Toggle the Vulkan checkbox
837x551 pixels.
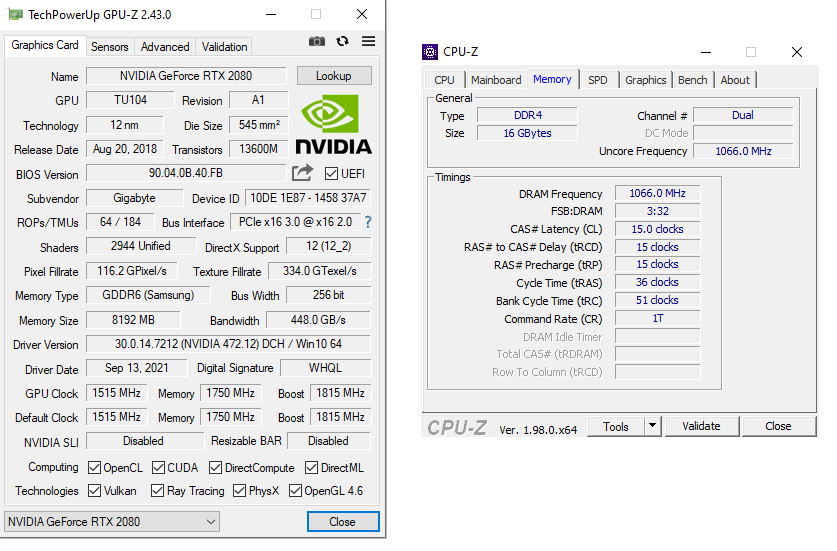[x=94, y=490]
